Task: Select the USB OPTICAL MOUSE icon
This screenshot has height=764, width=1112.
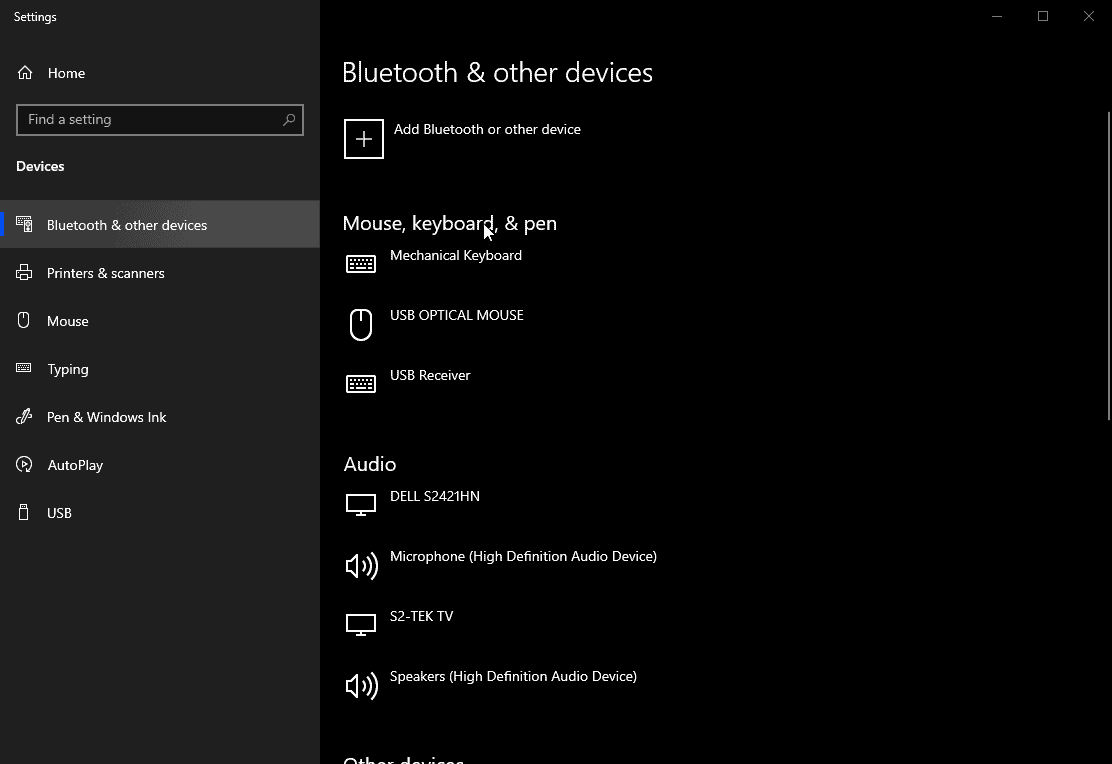Action: [x=361, y=324]
